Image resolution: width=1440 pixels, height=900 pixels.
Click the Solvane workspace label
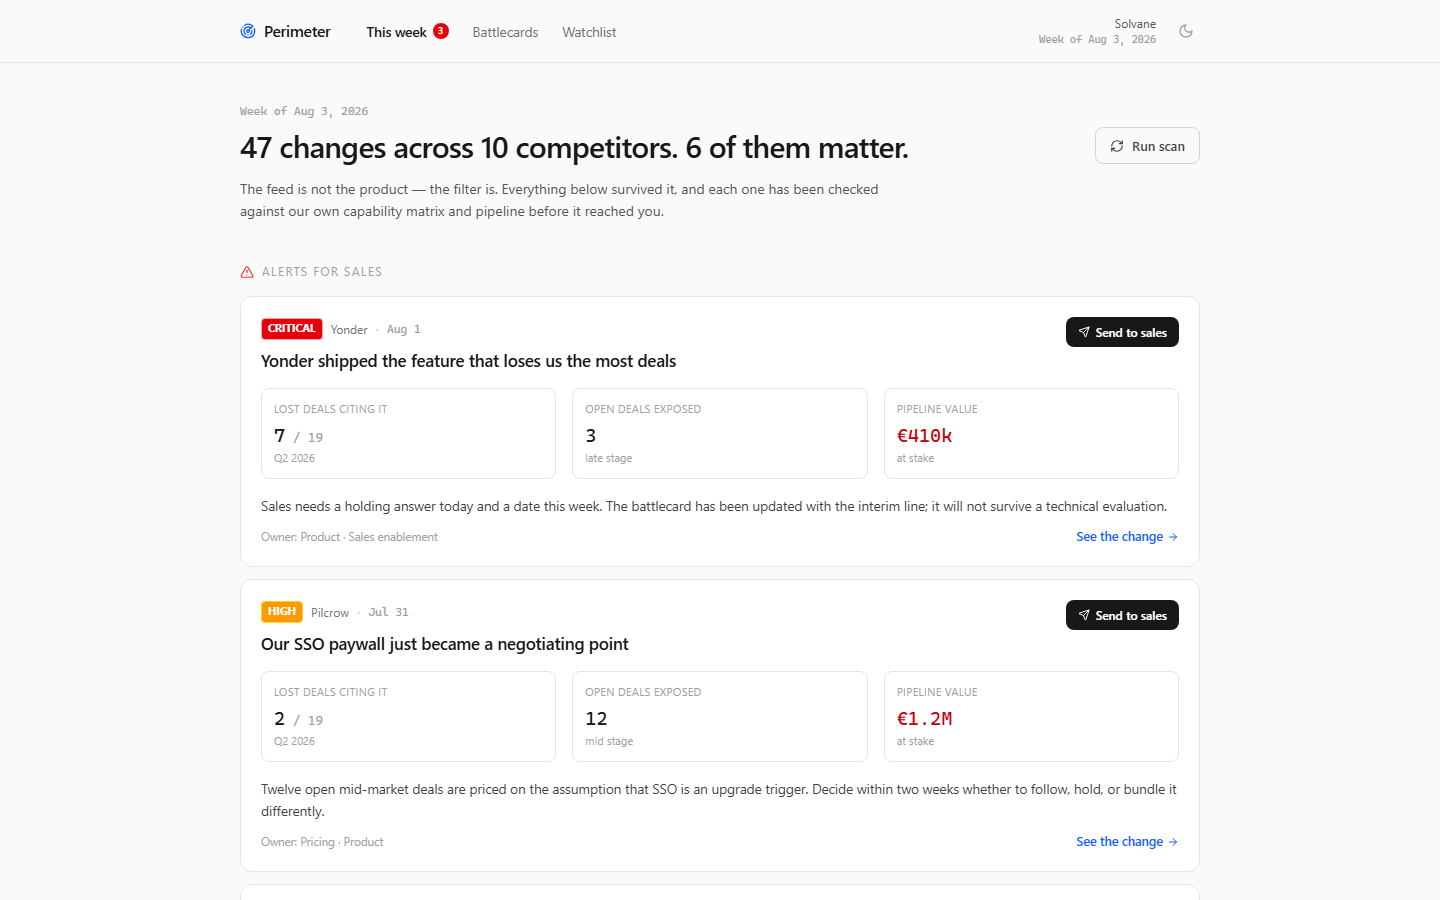[x=1135, y=24]
